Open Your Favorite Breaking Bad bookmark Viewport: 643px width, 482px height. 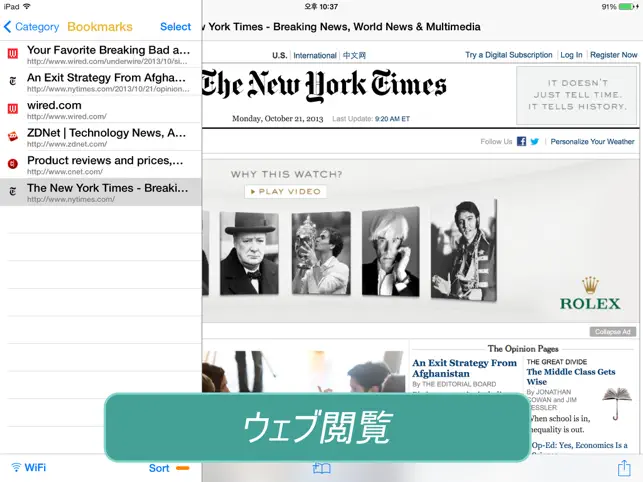coord(100,55)
